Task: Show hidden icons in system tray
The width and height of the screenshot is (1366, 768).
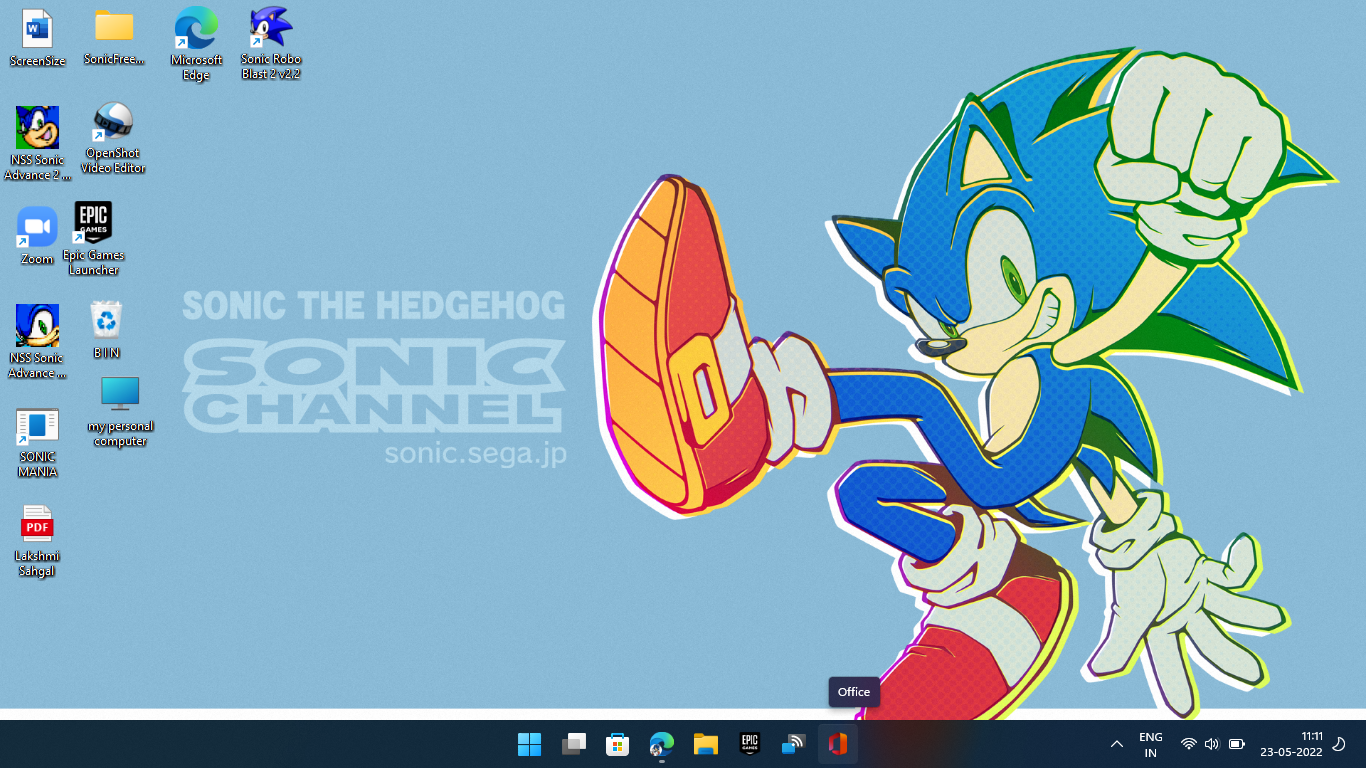Action: [x=1117, y=744]
